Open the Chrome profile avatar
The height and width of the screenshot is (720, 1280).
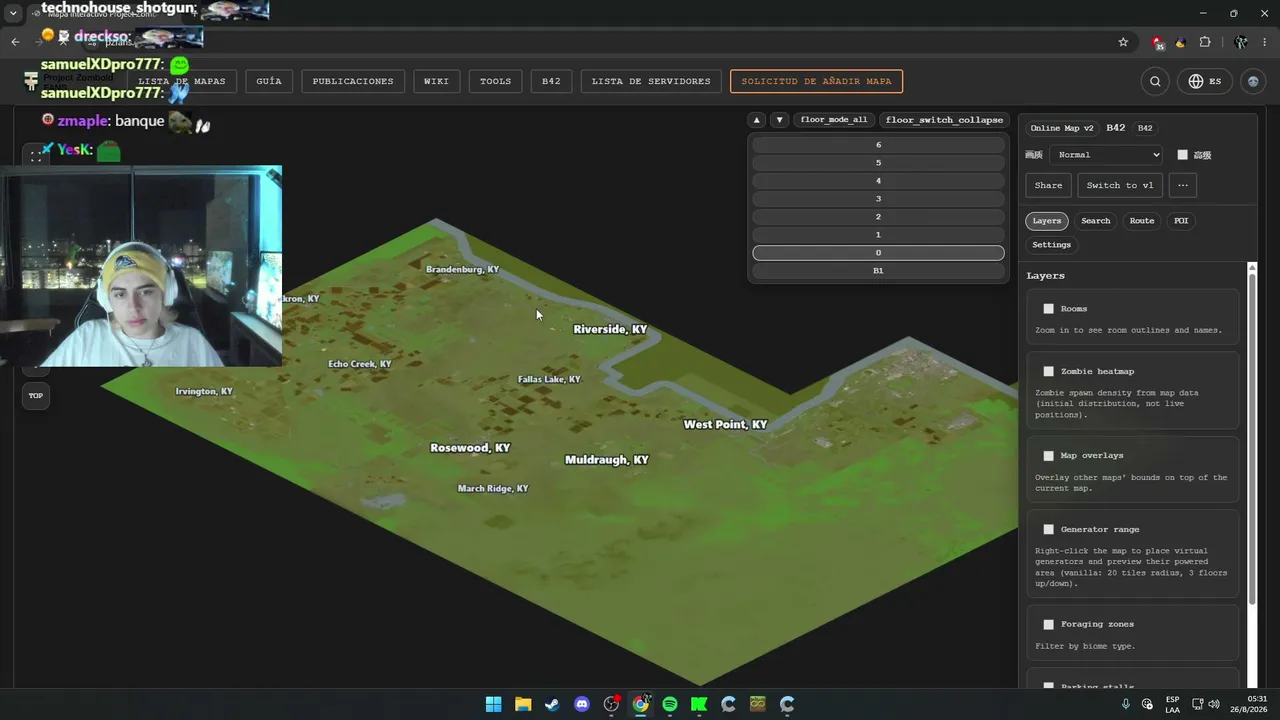[1241, 42]
